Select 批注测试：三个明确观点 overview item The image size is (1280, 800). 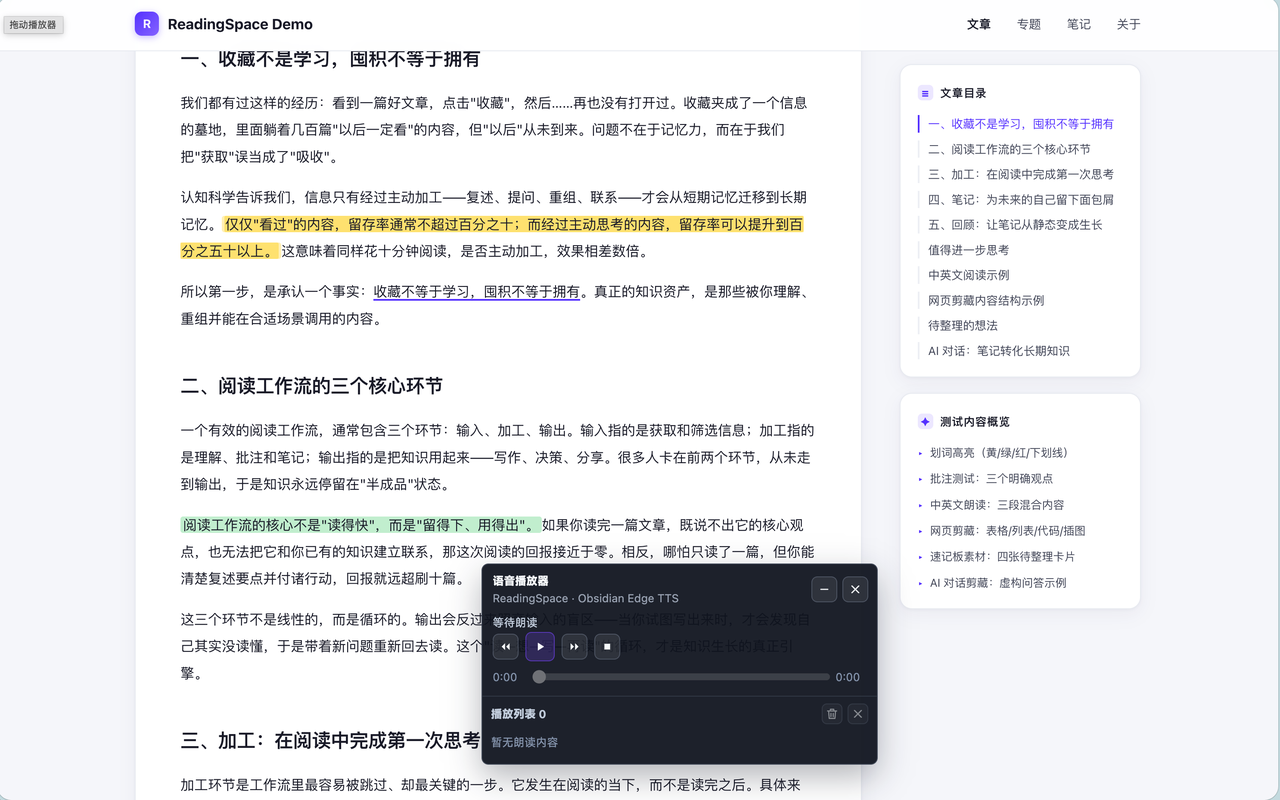(x=991, y=479)
